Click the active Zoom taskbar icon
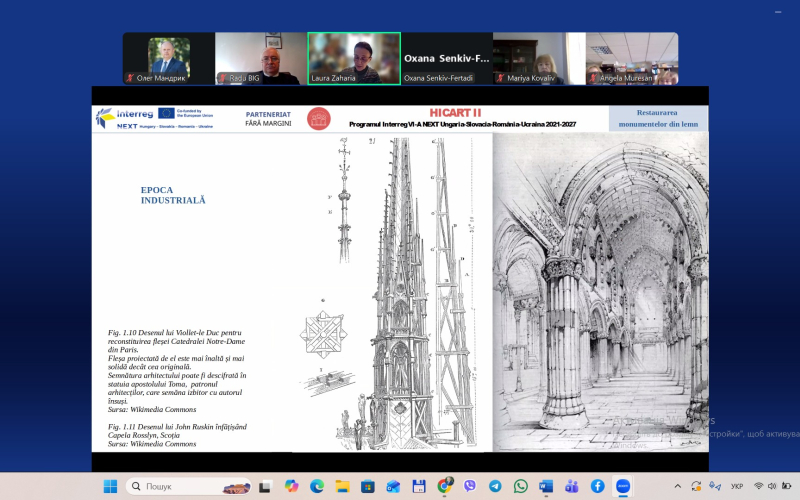The width and height of the screenshot is (800, 500). (623, 486)
